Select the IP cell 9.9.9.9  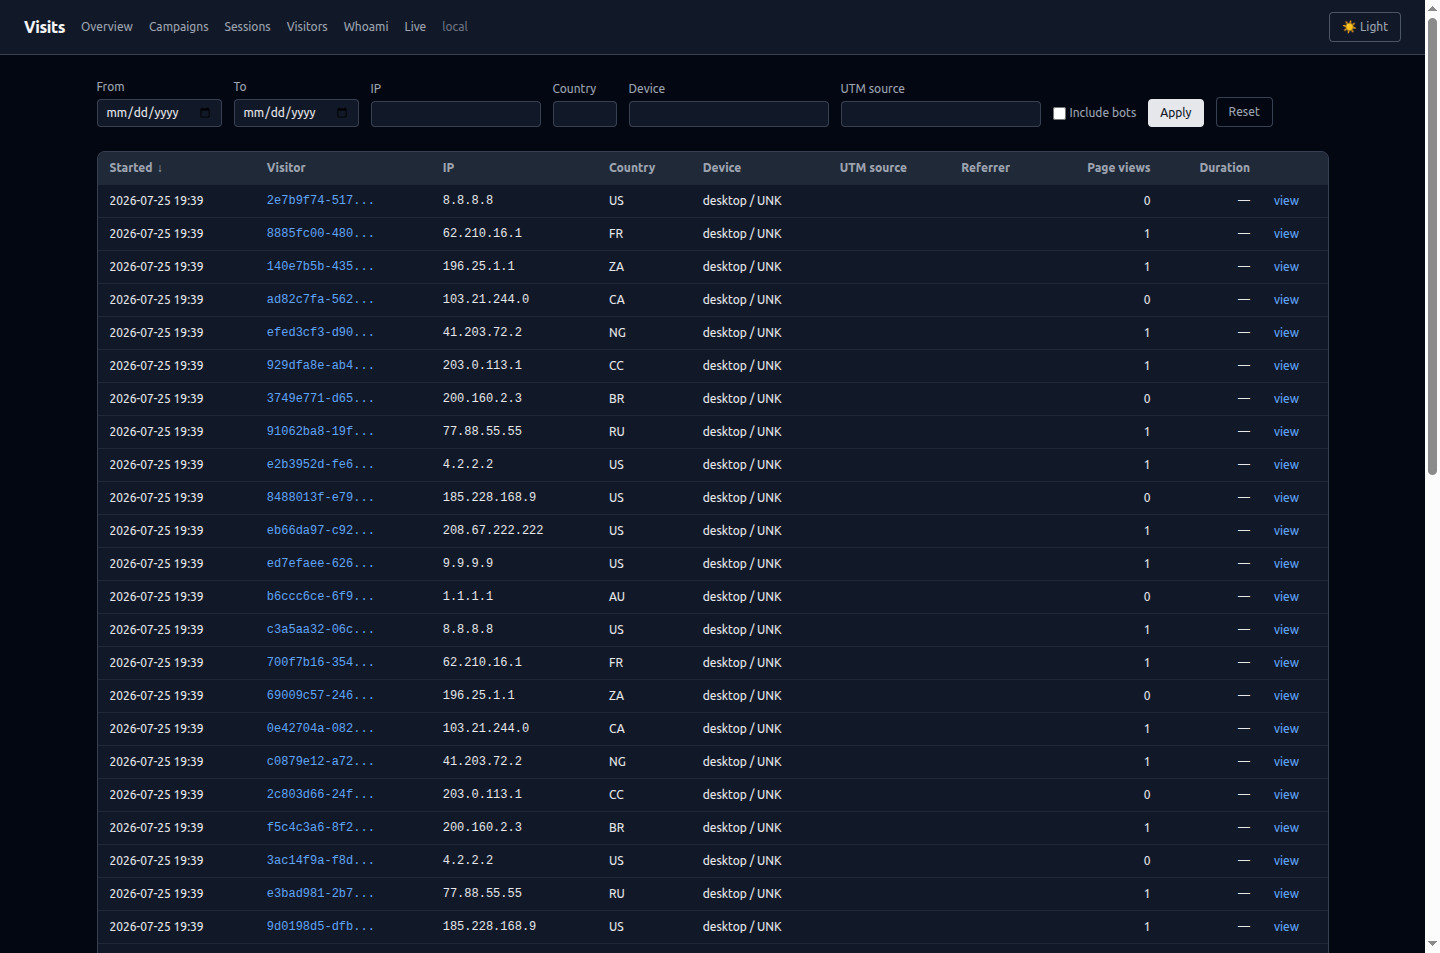[468, 564]
